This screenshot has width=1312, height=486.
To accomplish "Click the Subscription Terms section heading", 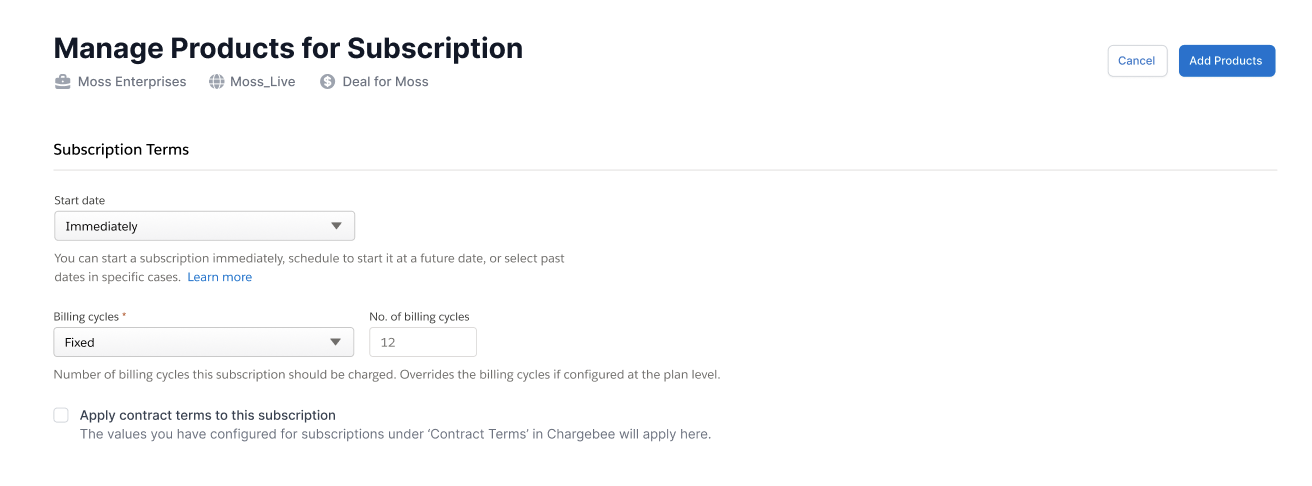I will pyautogui.click(x=121, y=149).
